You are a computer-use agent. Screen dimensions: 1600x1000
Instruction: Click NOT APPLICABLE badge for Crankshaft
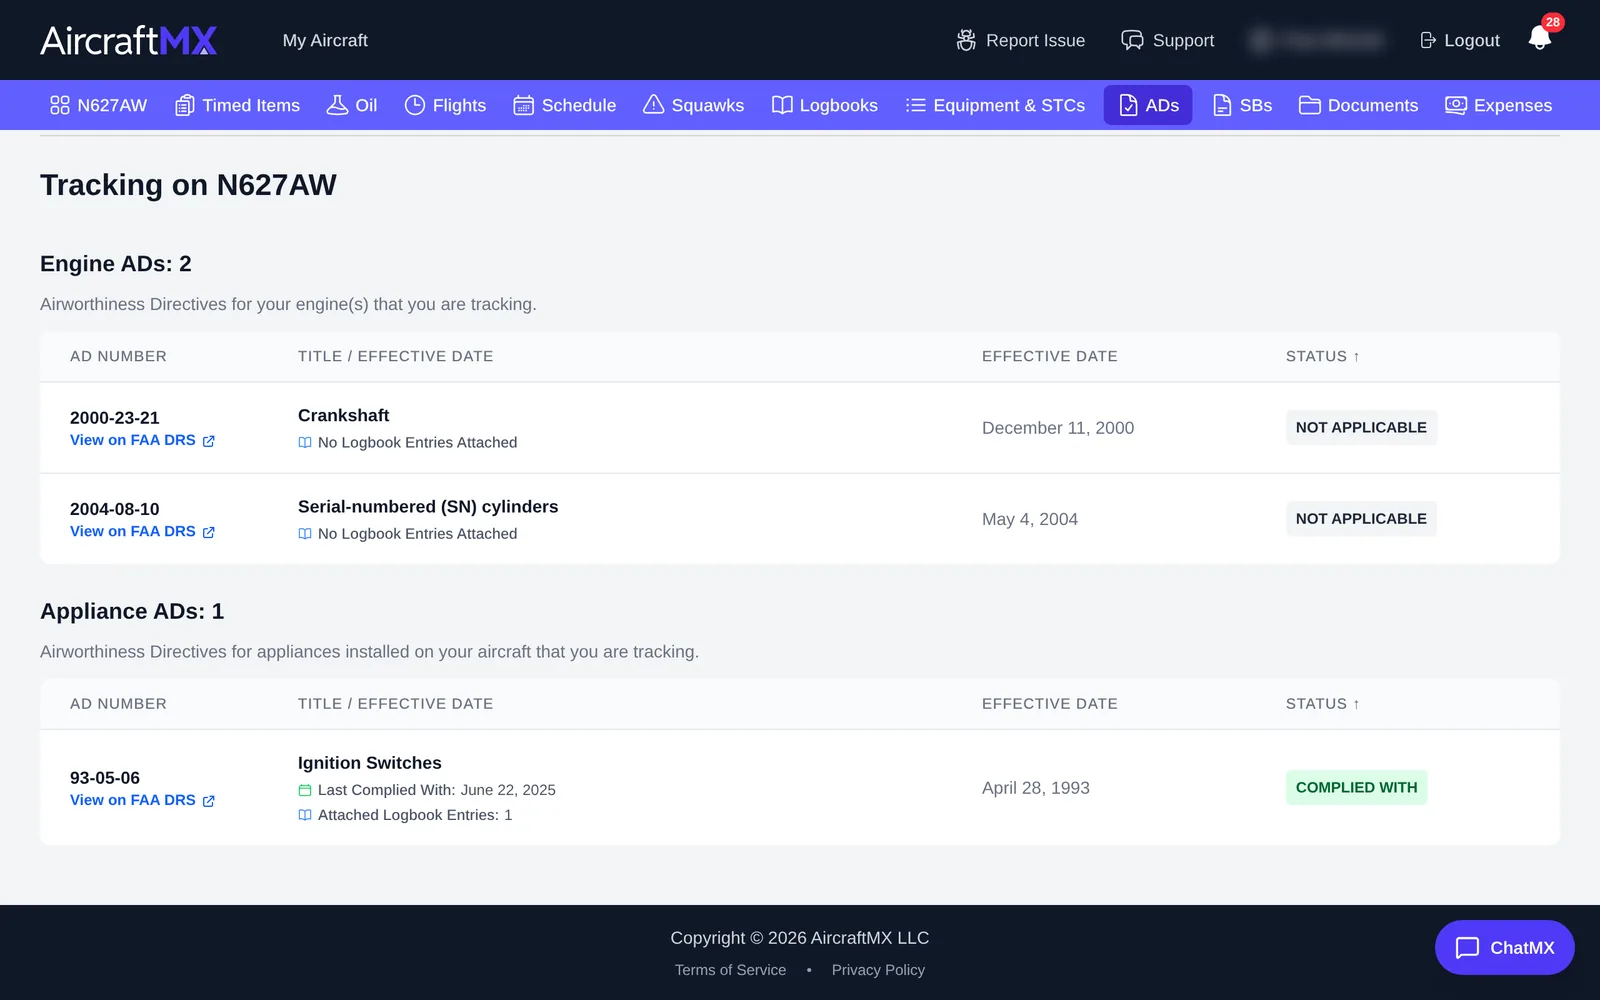(1361, 427)
